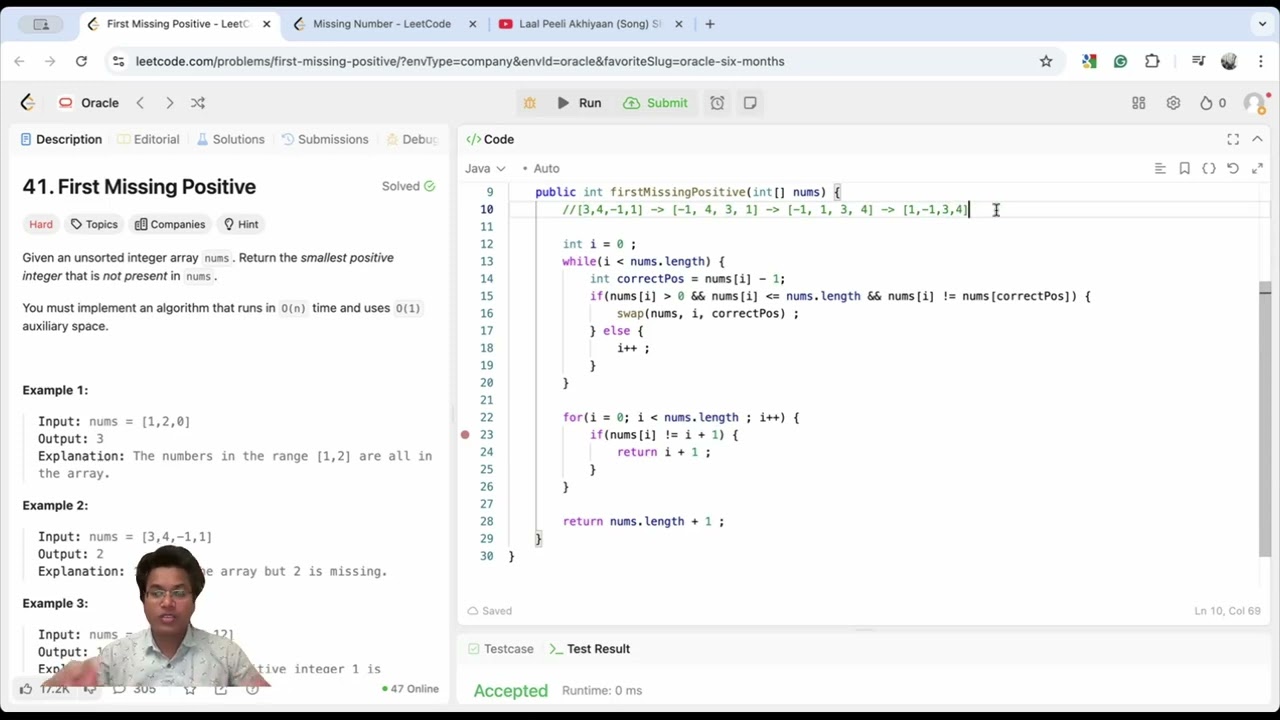Open comments with the speech bubble icon
Screen dimensions: 1280x720
click(x=119, y=688)
